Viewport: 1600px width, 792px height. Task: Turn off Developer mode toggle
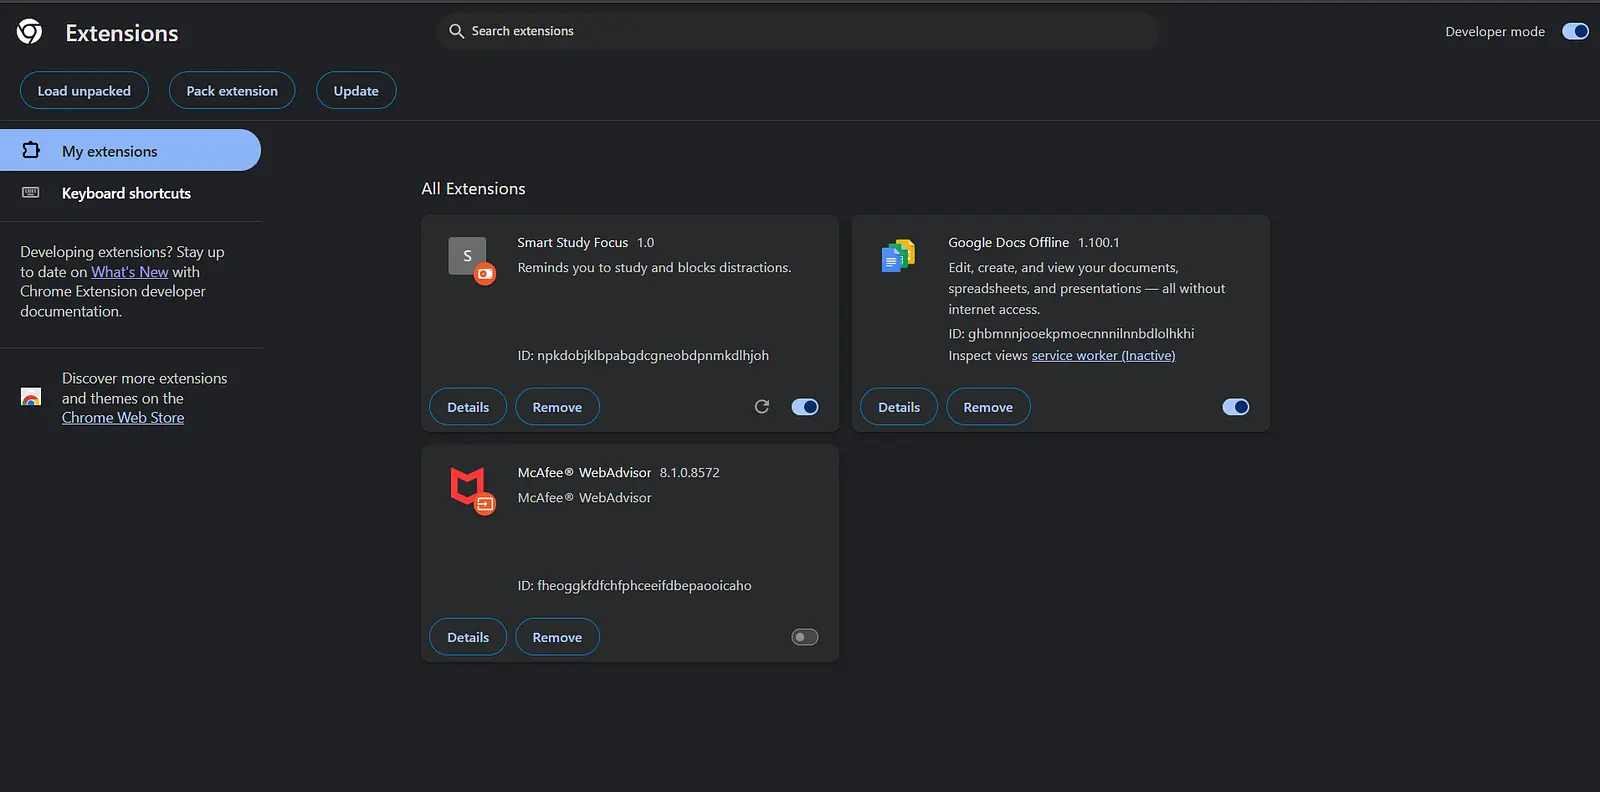point(1575,32)
